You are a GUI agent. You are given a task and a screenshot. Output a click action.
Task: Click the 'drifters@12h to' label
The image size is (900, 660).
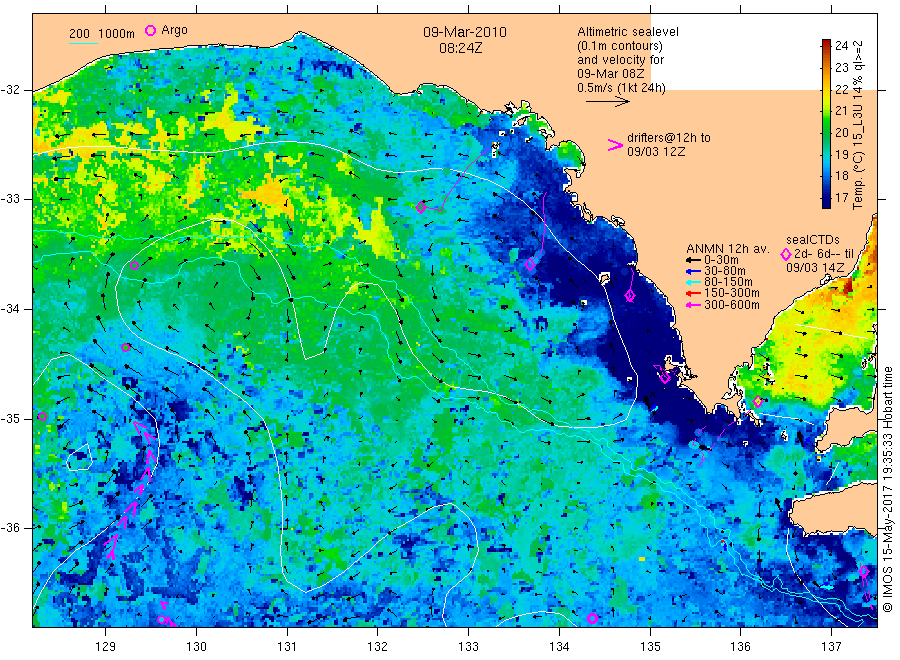coord(669,138)
